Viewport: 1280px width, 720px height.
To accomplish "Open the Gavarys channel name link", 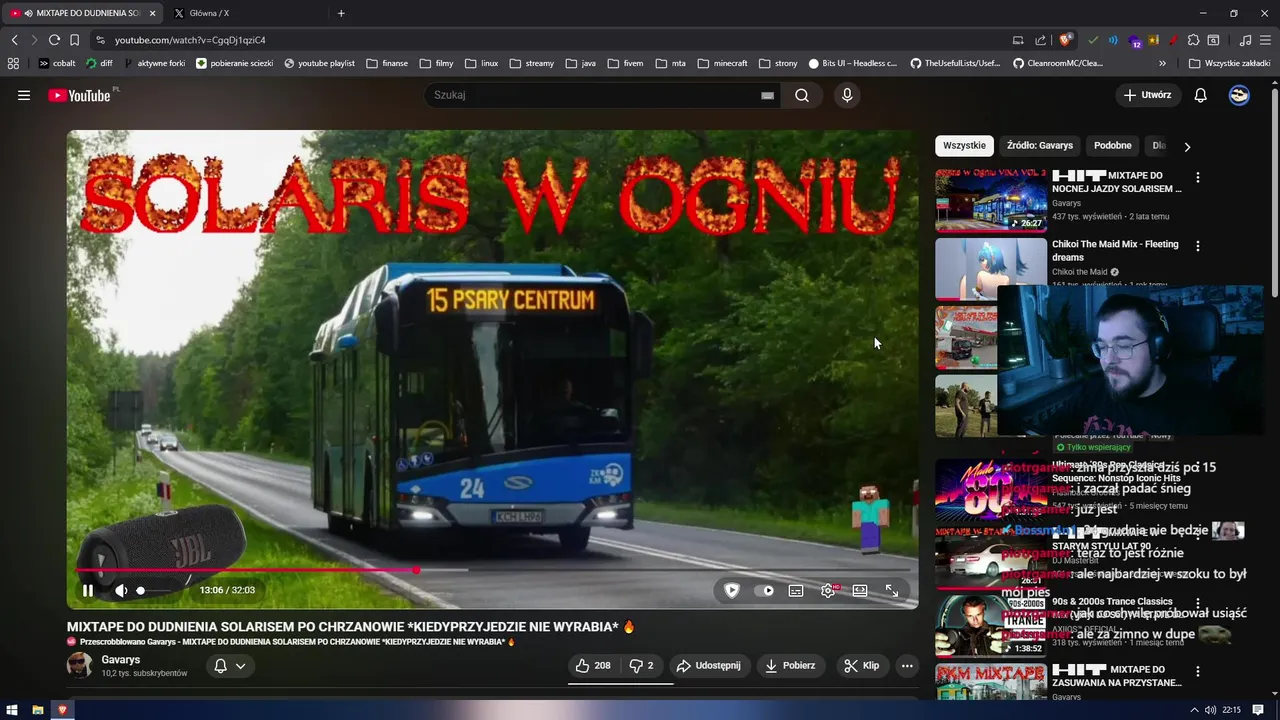I will click(120, 660).
